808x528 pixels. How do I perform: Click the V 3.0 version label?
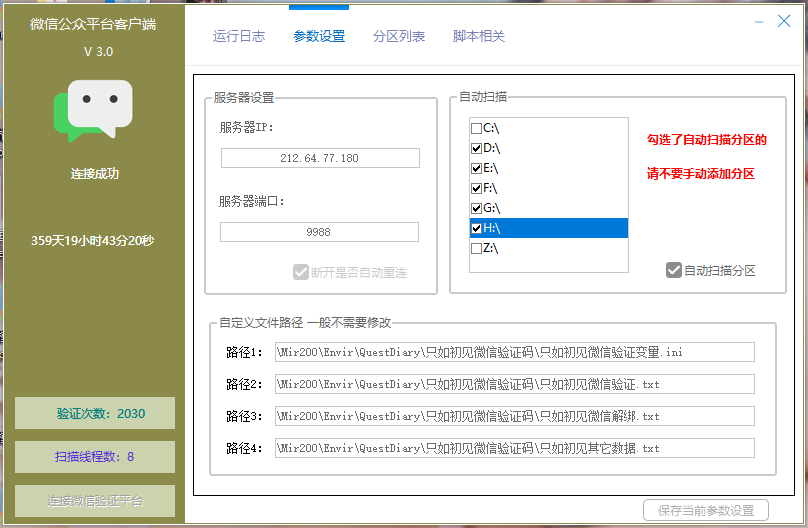pyautogui.click(x=98, y=52)
